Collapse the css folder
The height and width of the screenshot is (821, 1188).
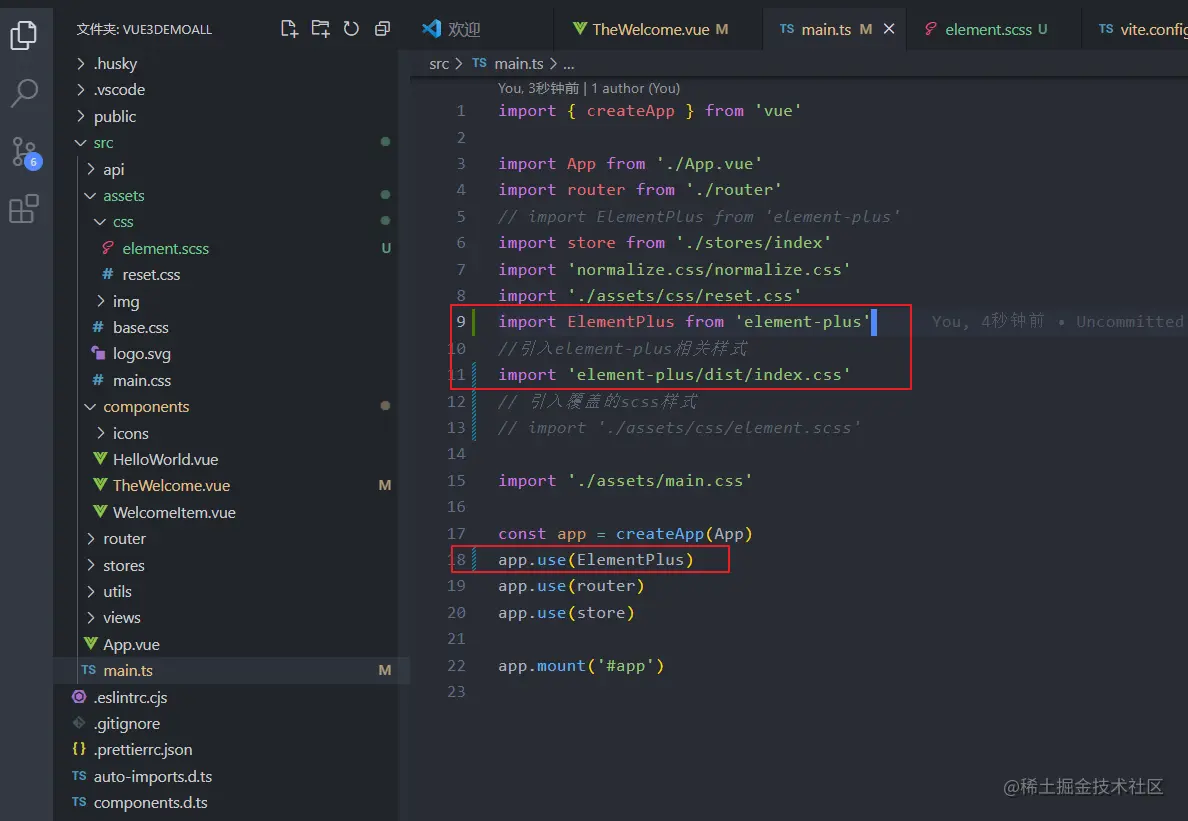[x=100, y=222]
